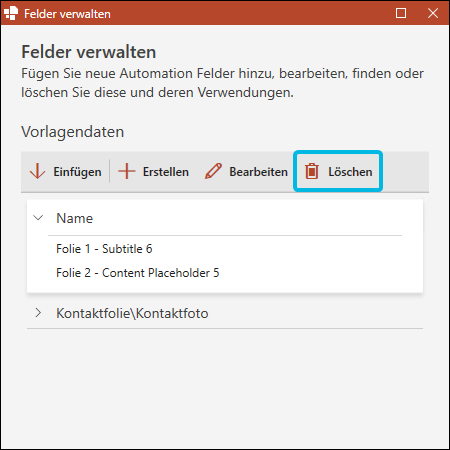Viewport: 450px width, 450px height.
Task: Choose the Bearbeiten toolbar label
Action: 258,172
